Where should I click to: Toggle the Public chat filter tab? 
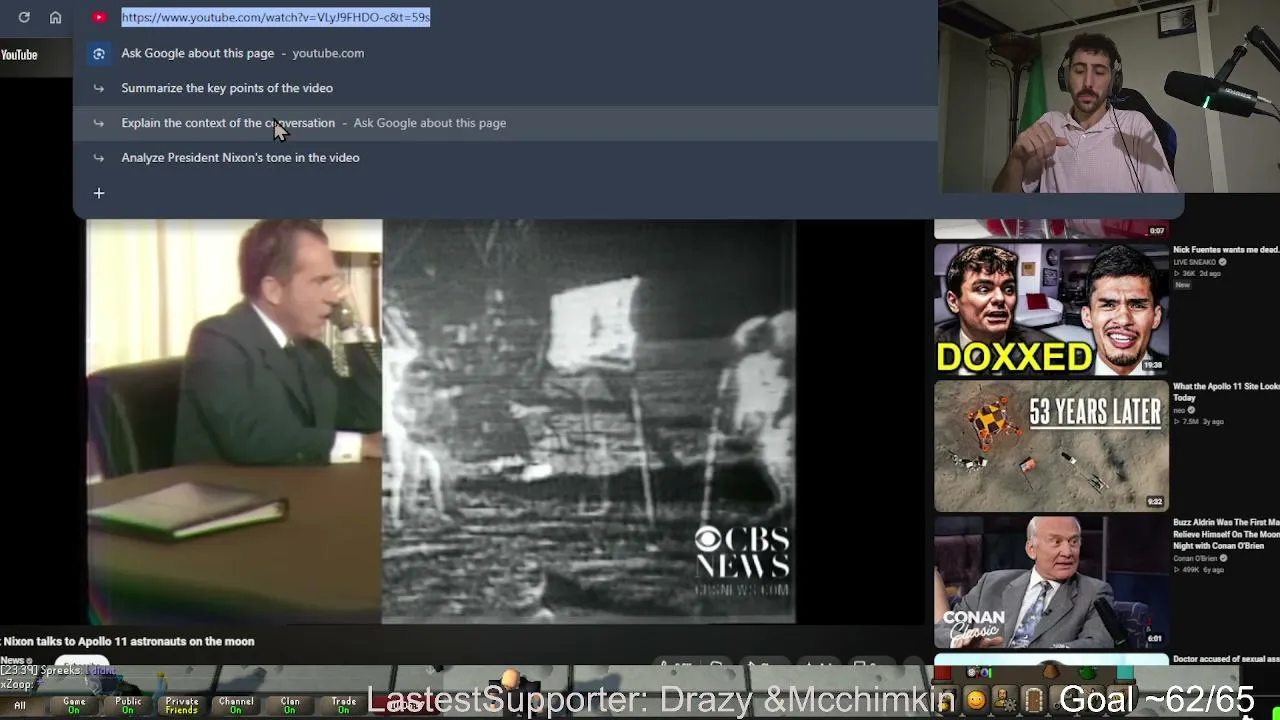click(128, 705)
